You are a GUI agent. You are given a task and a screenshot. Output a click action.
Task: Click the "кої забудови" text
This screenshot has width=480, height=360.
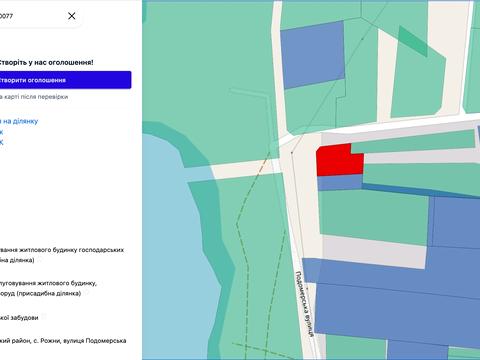coord(19,318)
